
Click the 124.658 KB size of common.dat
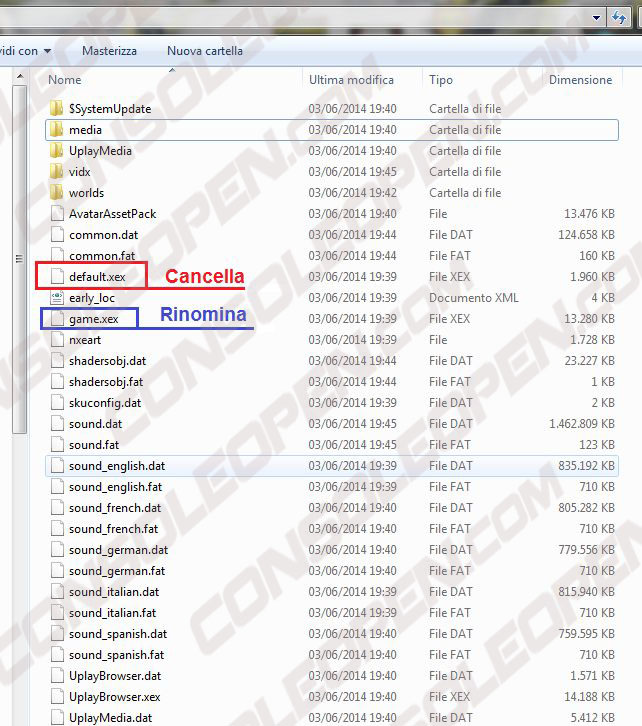pos(586,235)
